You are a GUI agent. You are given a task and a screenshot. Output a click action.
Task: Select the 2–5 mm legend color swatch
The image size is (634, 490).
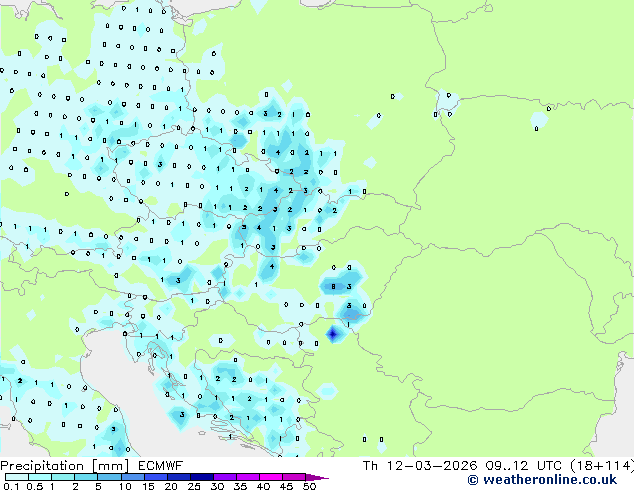86,477
